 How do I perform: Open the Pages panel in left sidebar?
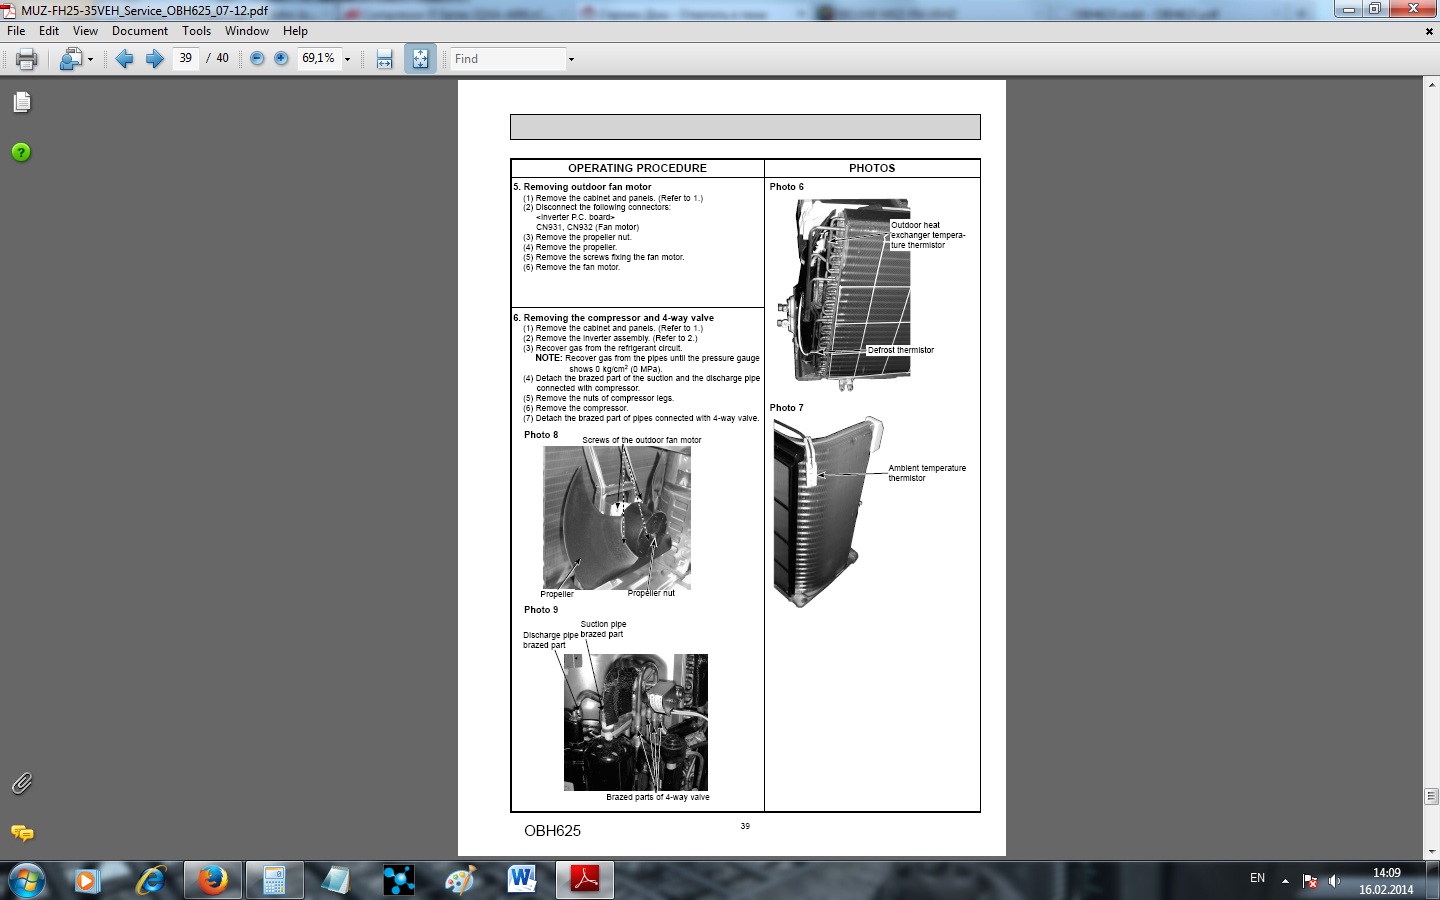(x=22, y=102)
